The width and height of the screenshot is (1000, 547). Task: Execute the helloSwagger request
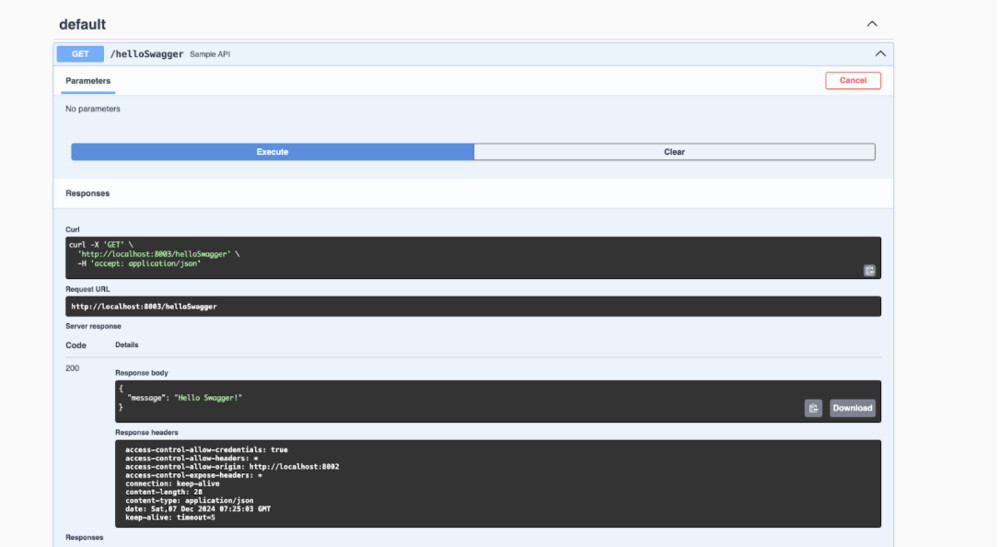tap(272, 152)
